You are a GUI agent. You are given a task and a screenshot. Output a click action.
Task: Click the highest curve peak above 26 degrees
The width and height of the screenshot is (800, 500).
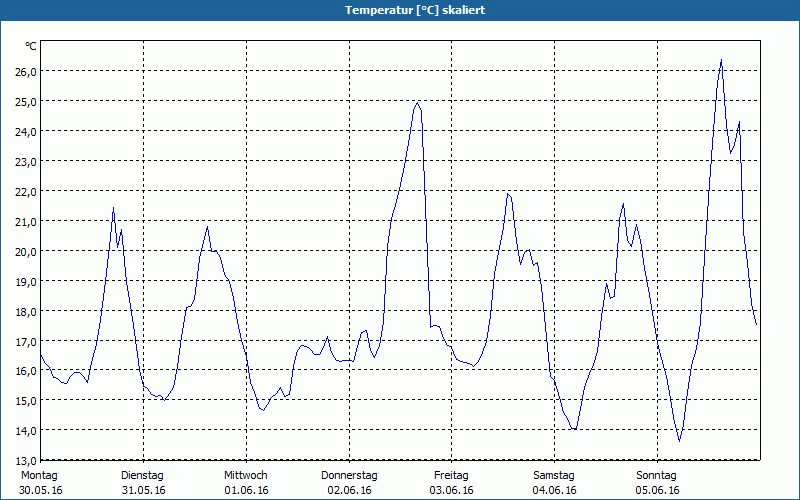coord(721,60)
